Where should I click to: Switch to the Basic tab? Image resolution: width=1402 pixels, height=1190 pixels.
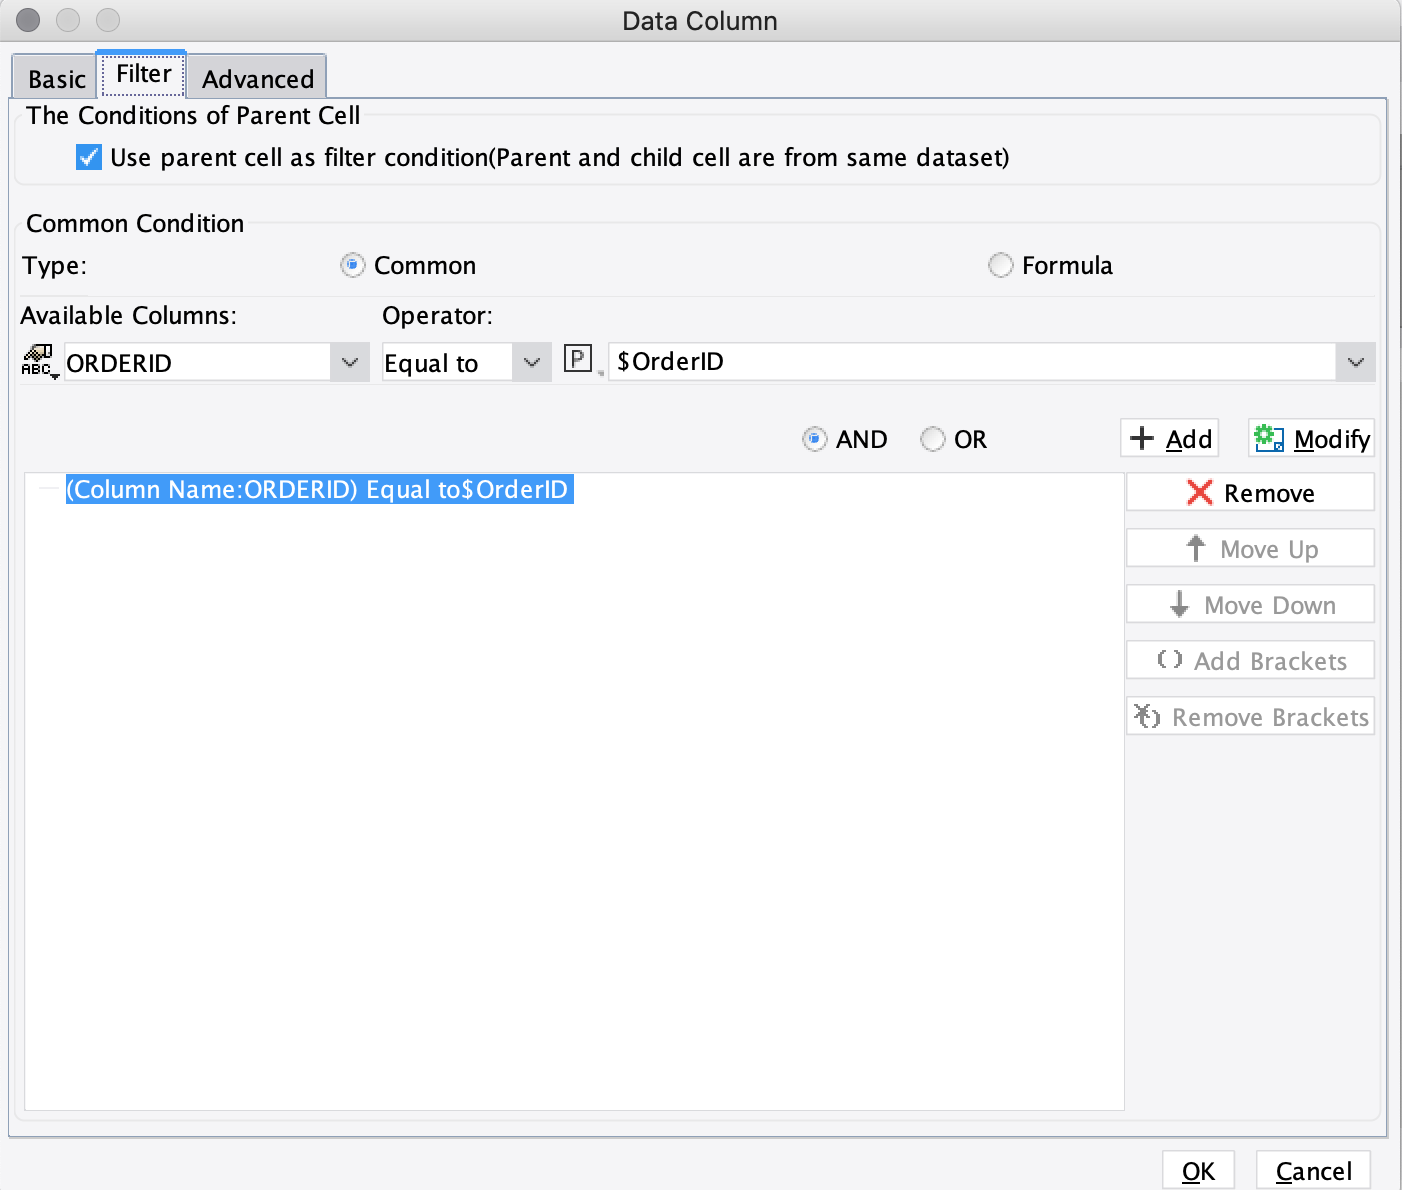coord(57,79)
